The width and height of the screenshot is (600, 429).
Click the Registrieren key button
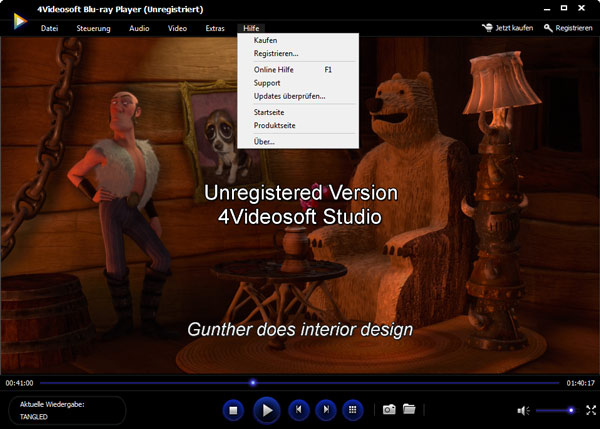pyautogui.click(x=568, y=28)
